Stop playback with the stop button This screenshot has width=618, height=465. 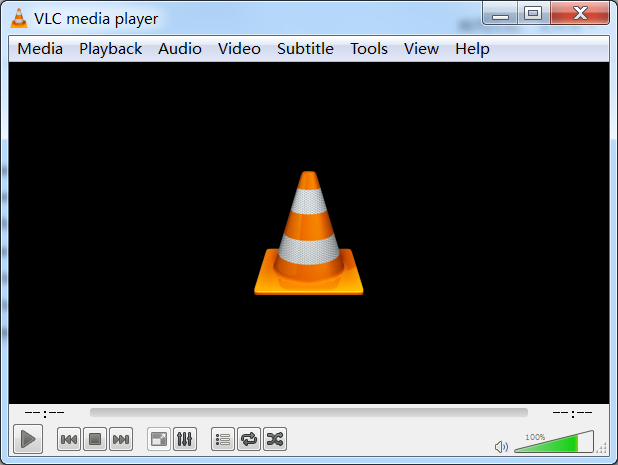[95, 439]
